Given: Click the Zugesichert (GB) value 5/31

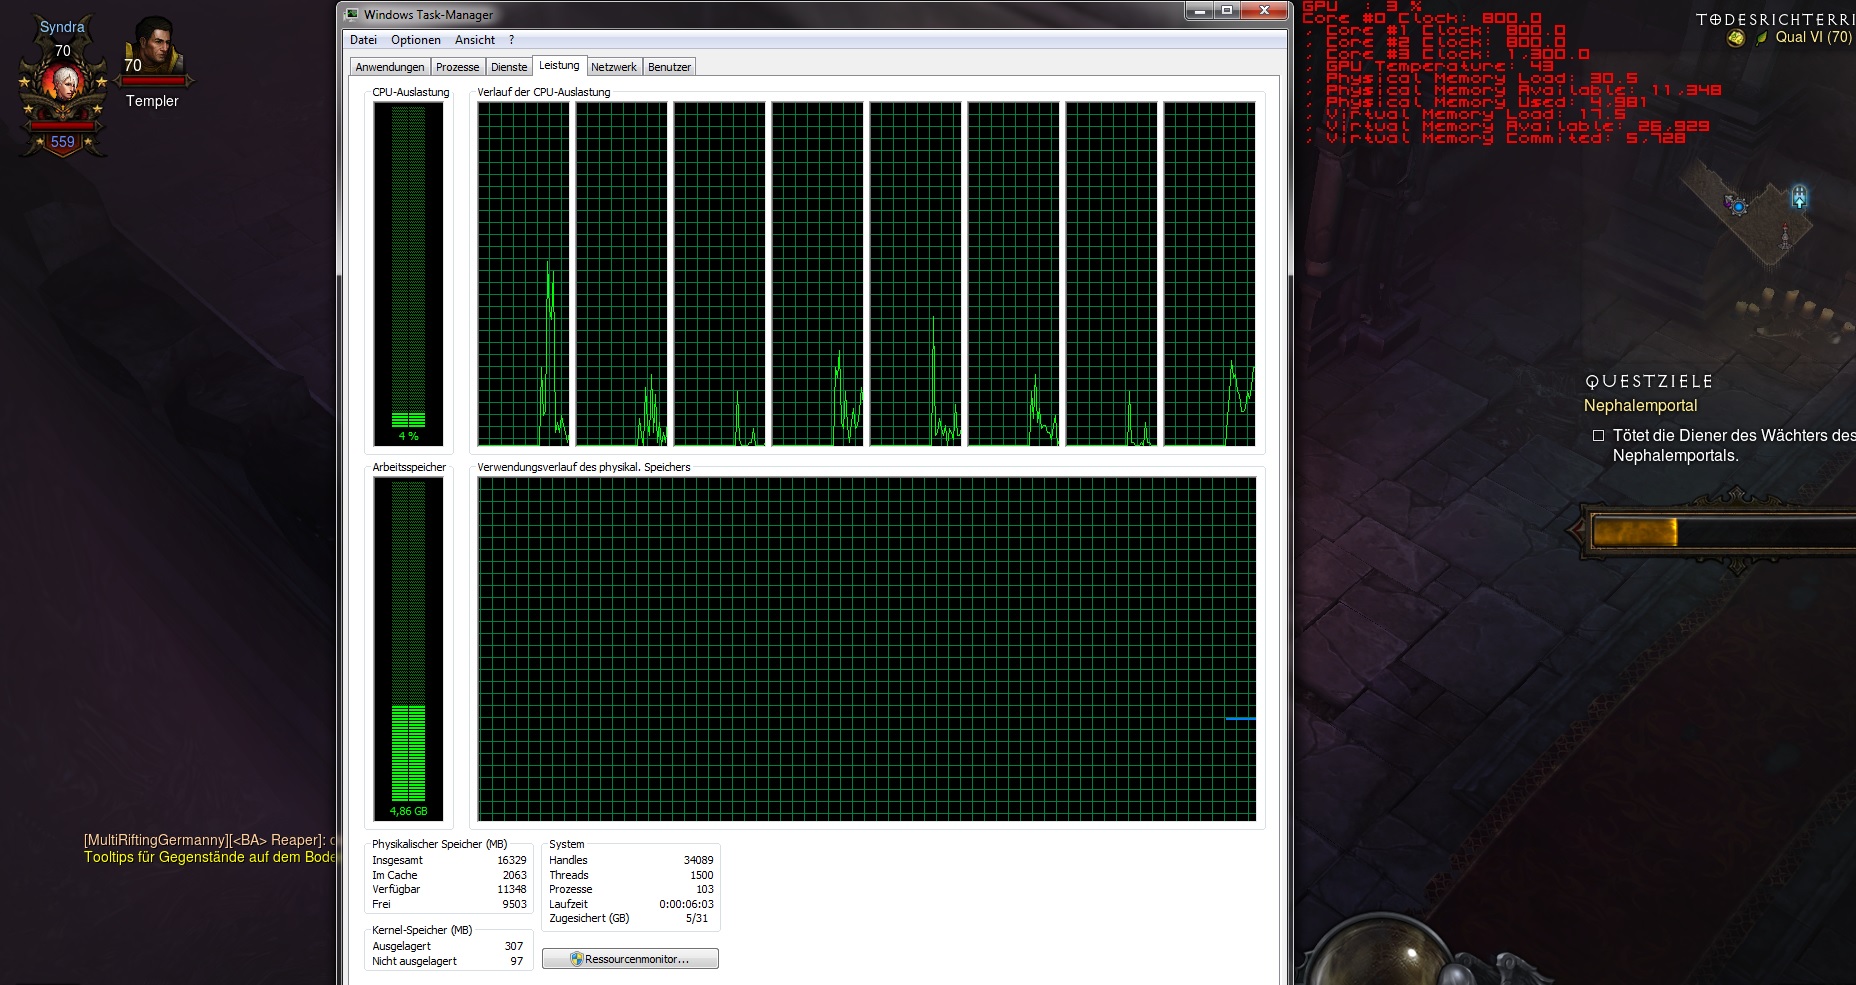Looking at the screenshot, I should 697,918.
